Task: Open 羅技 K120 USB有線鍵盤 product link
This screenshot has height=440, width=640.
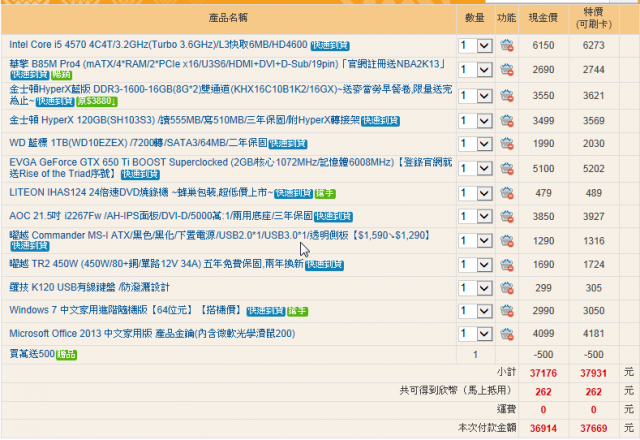Action: pyautogui.click(x=89, y=287)
